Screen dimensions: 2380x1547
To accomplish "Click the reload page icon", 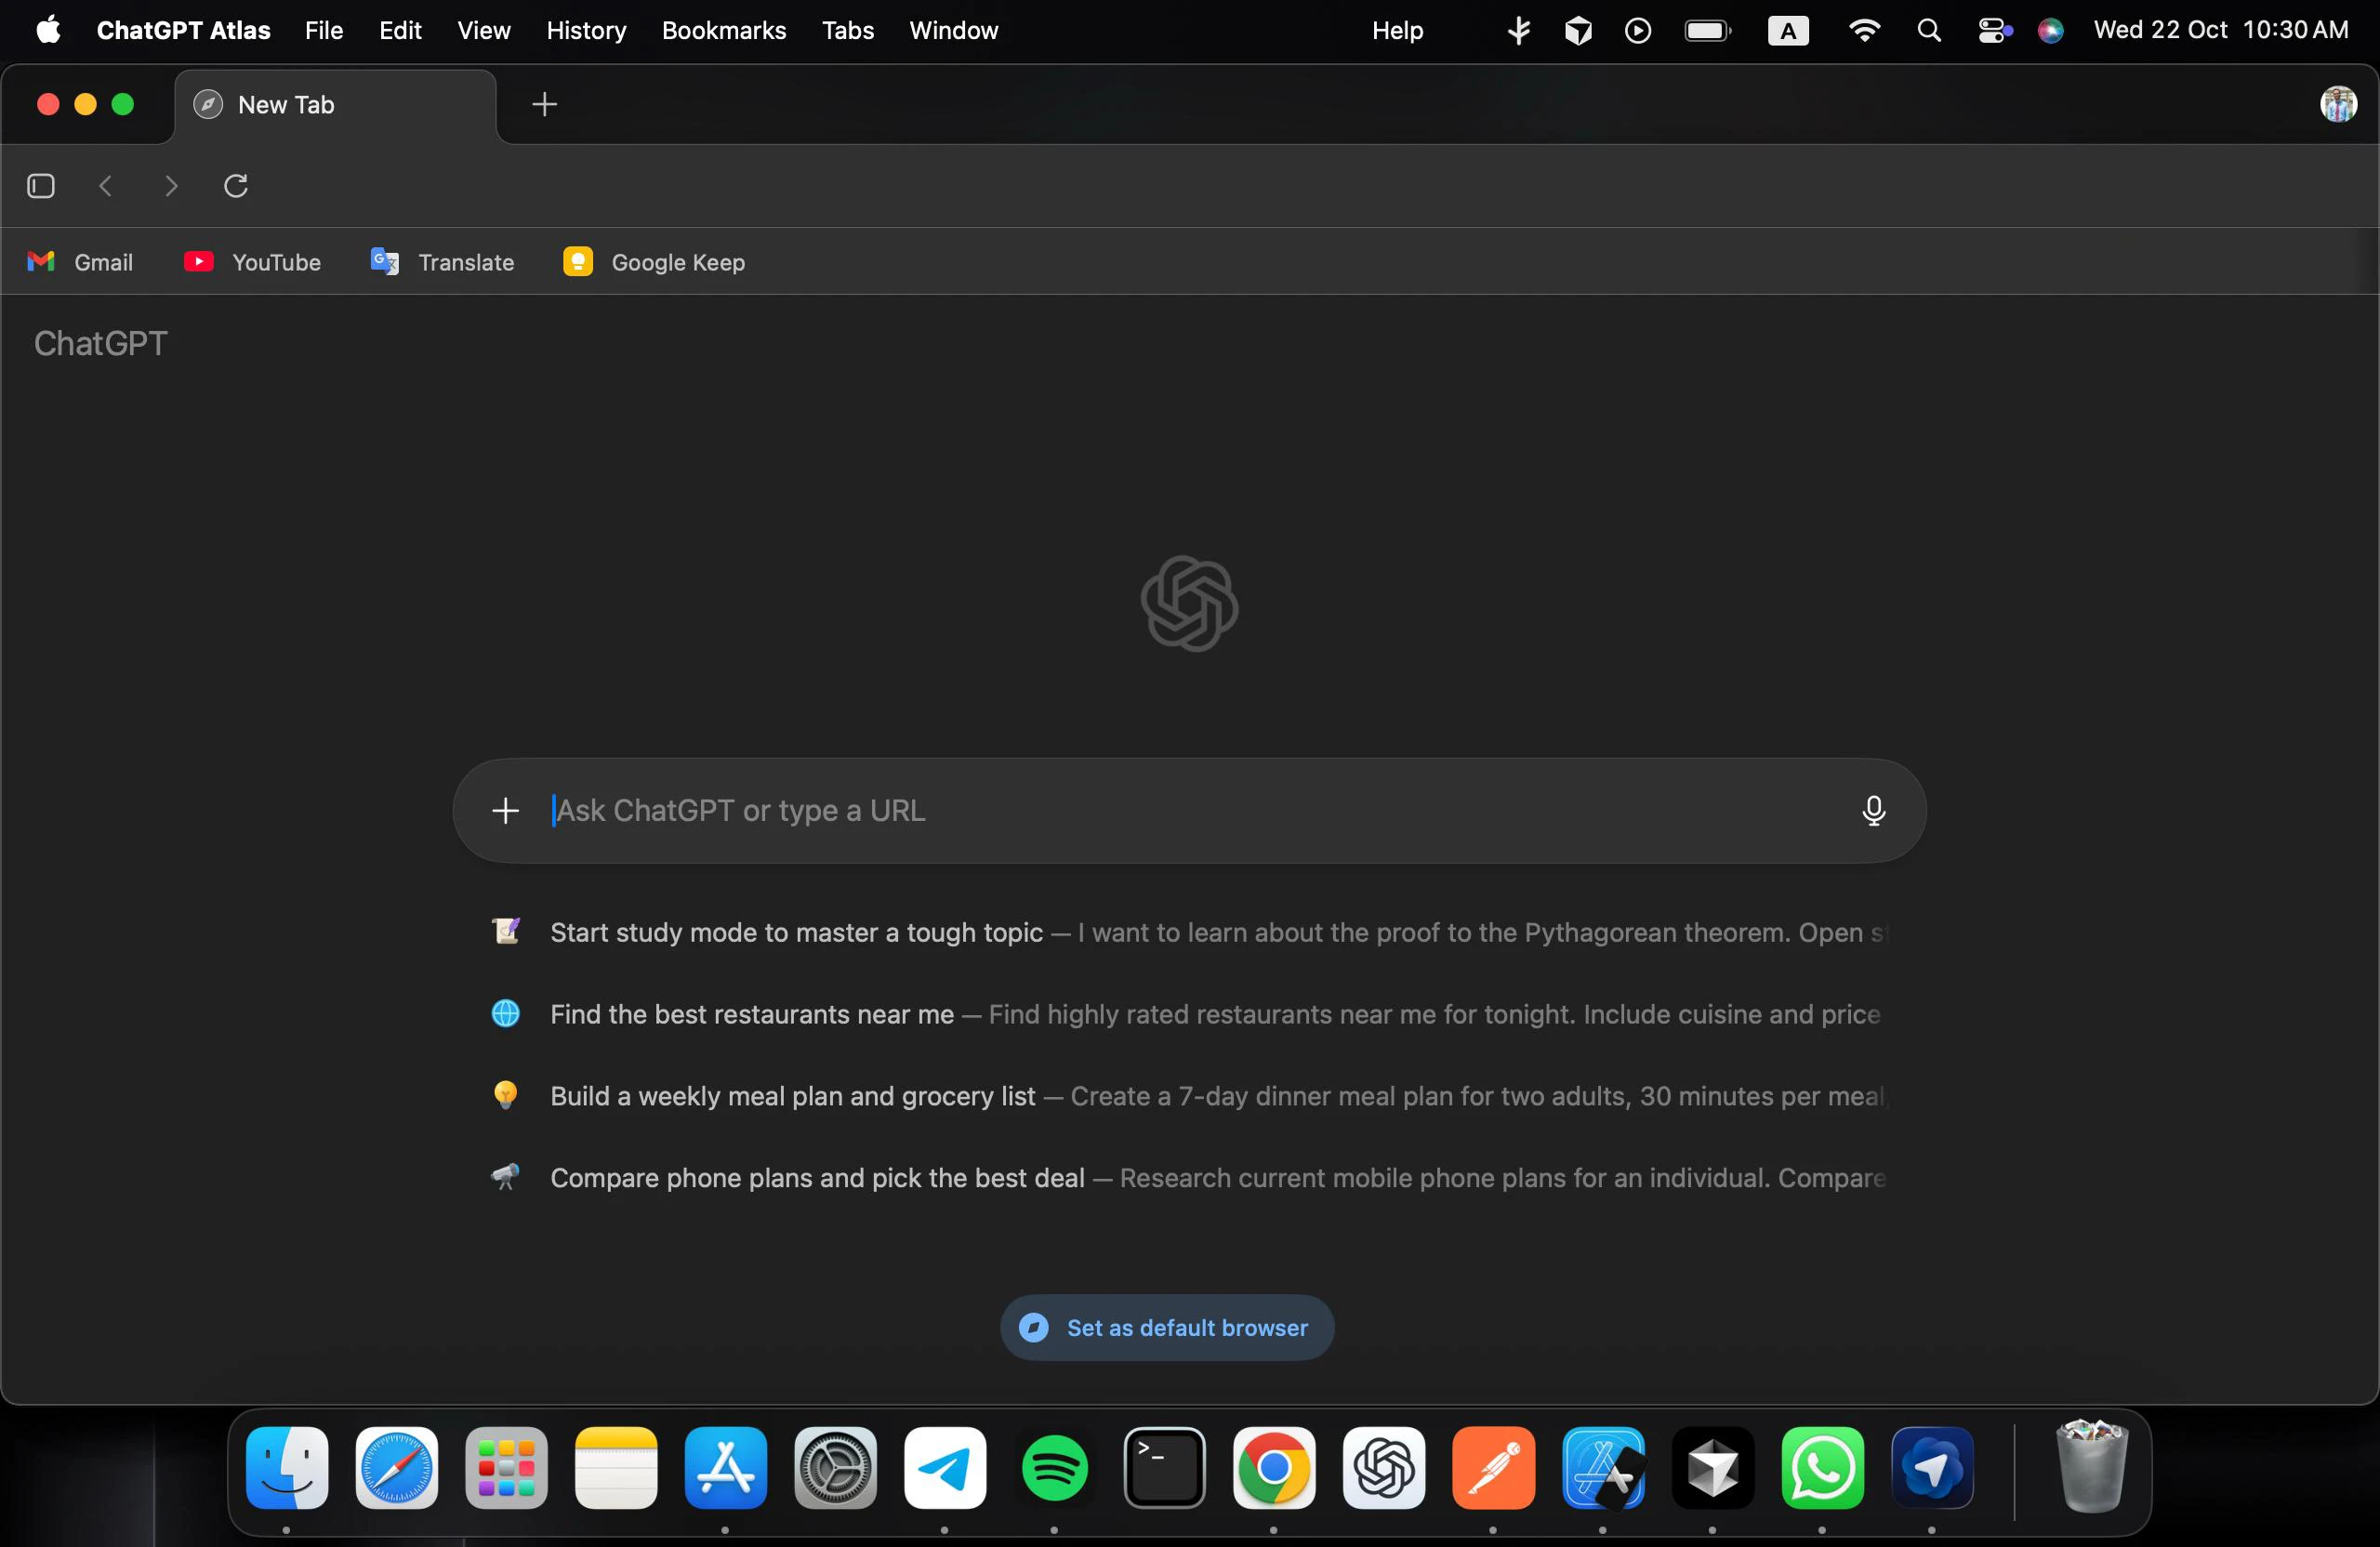I will point(236,186).
